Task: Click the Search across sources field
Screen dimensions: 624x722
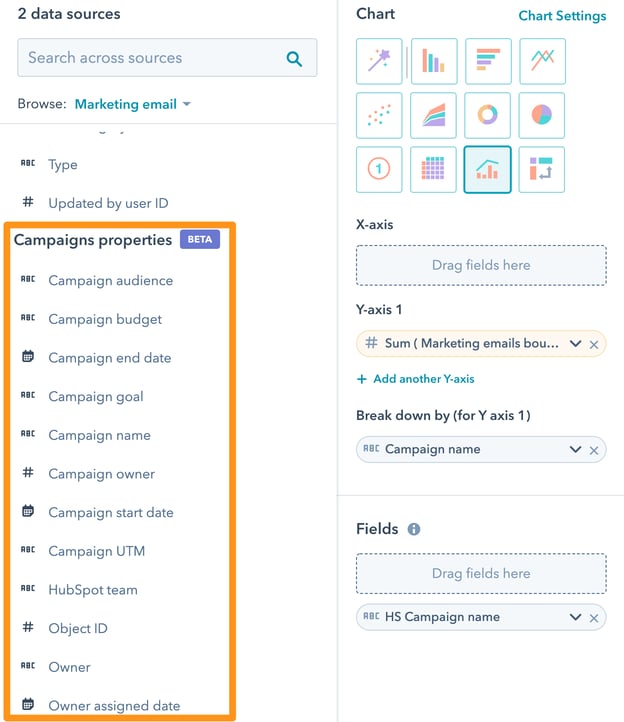Action: click(167, 58)
